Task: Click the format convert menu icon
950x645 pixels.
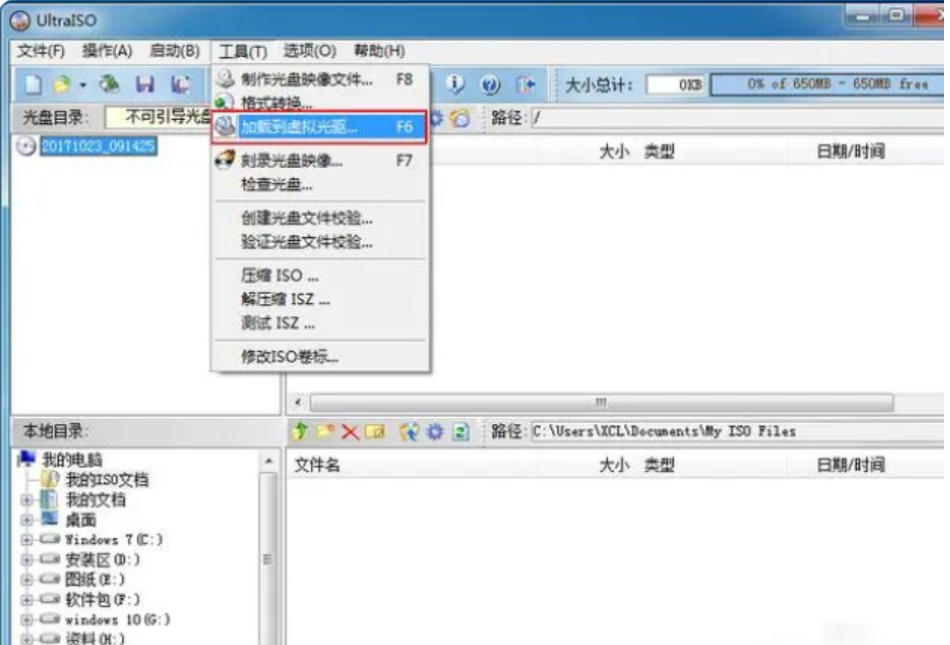Action: pyautogui.click(x=224, y=102)
